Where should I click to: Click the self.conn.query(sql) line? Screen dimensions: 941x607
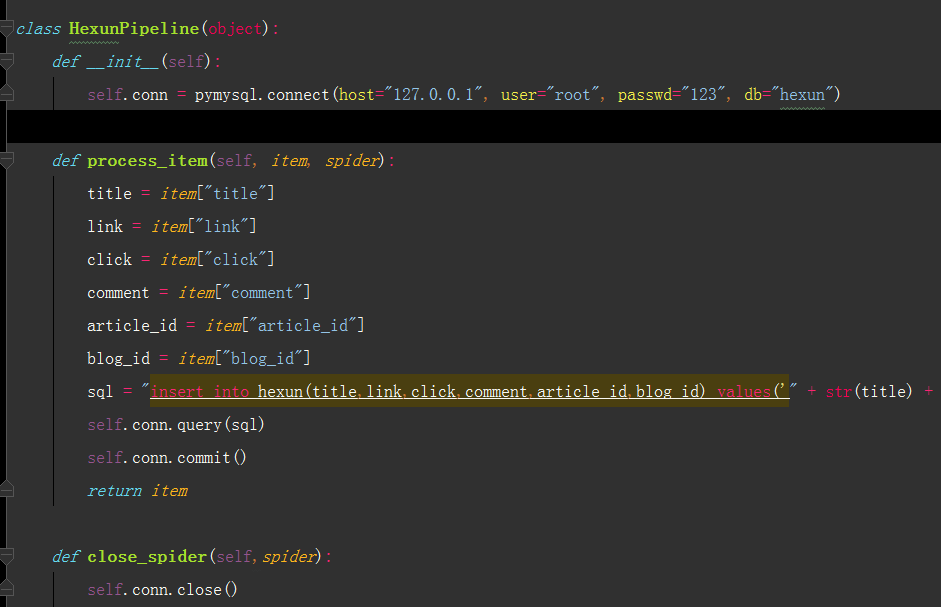tap(176, 424)
